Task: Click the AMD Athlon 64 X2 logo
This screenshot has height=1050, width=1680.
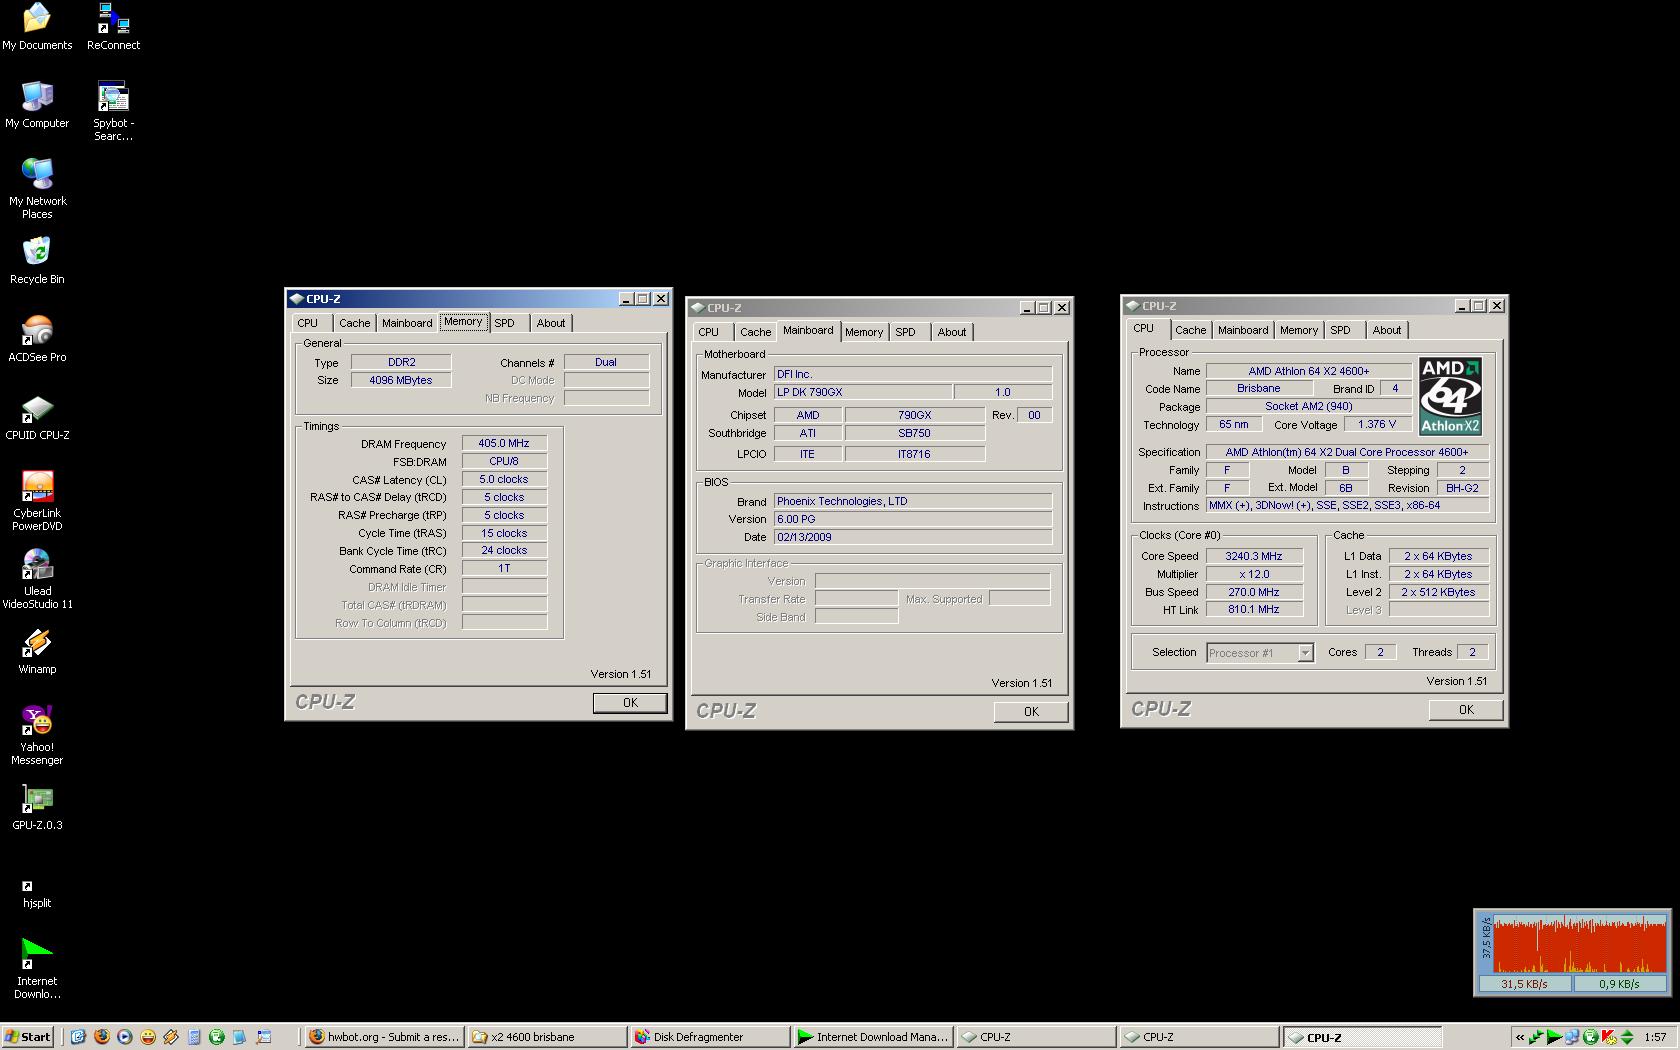Action: pos(1450,397)
